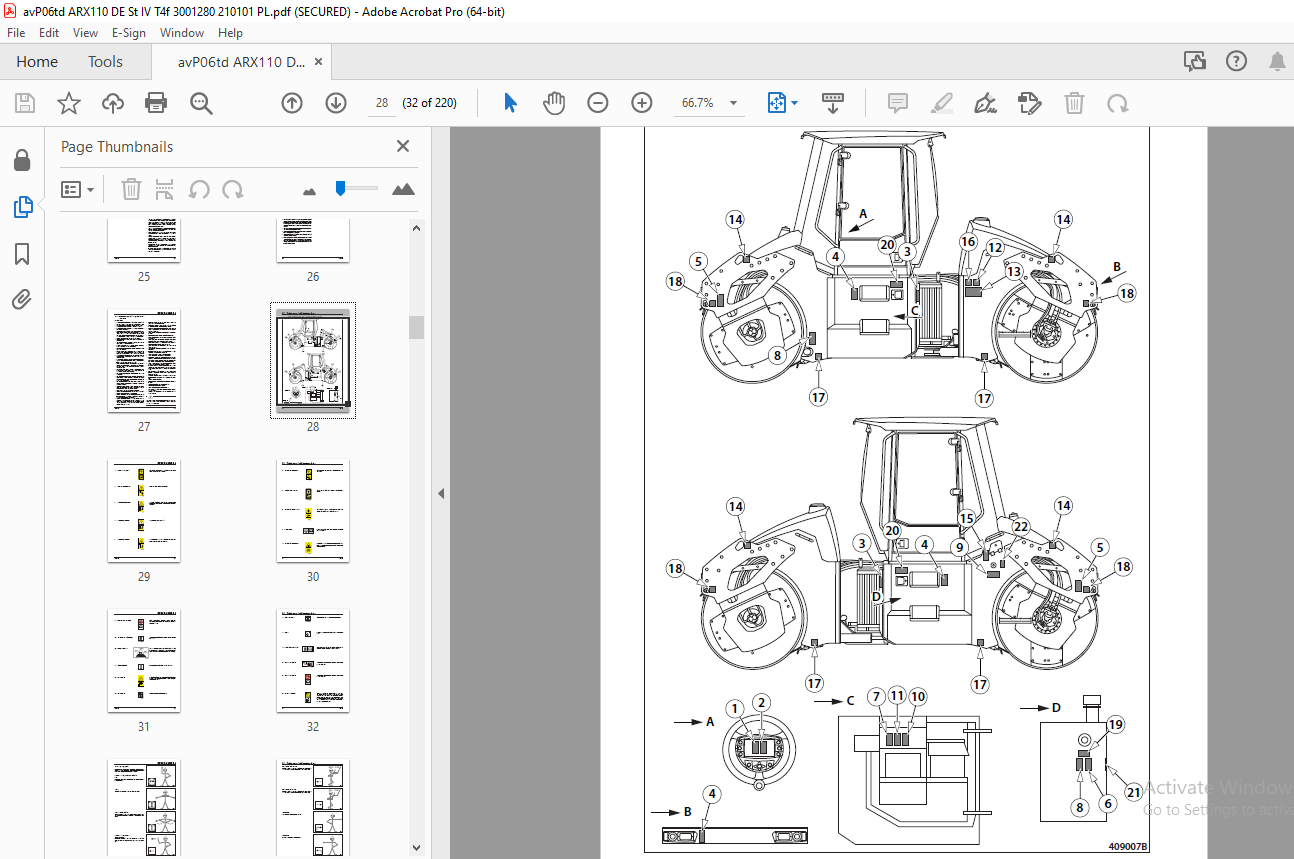
Task: Click insert pages icon in thumbnails panel
Action: click(x=165, y=189)
